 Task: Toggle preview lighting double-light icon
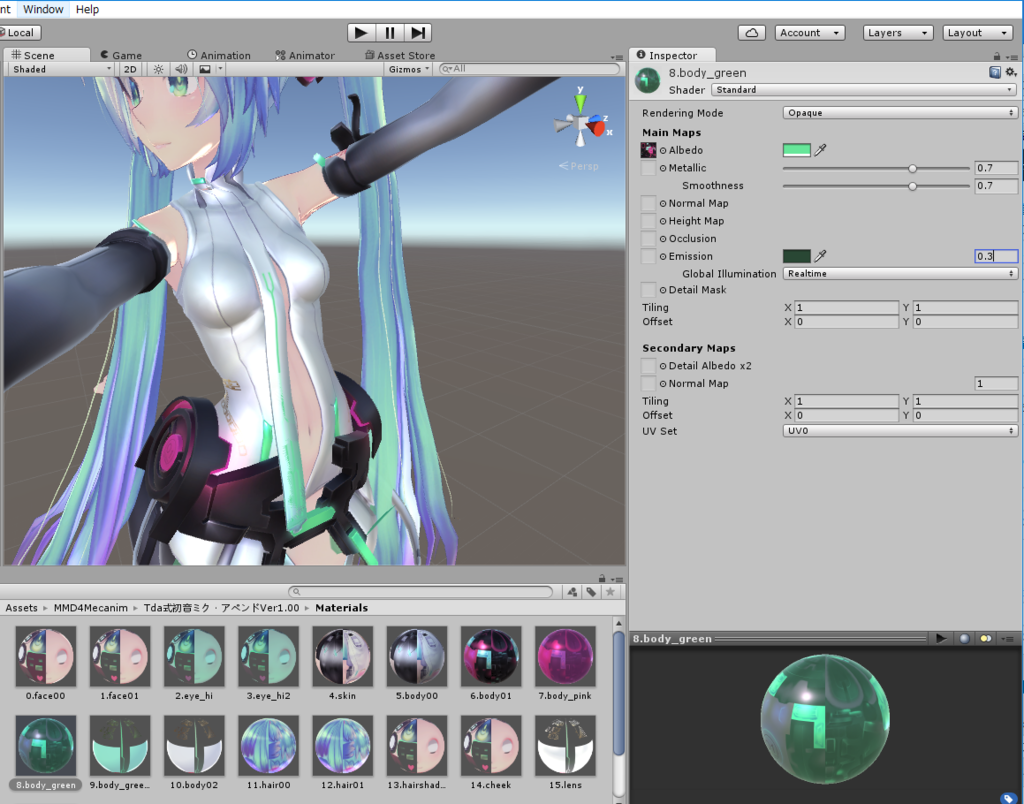pyautogui.click(x=985, y=638)
